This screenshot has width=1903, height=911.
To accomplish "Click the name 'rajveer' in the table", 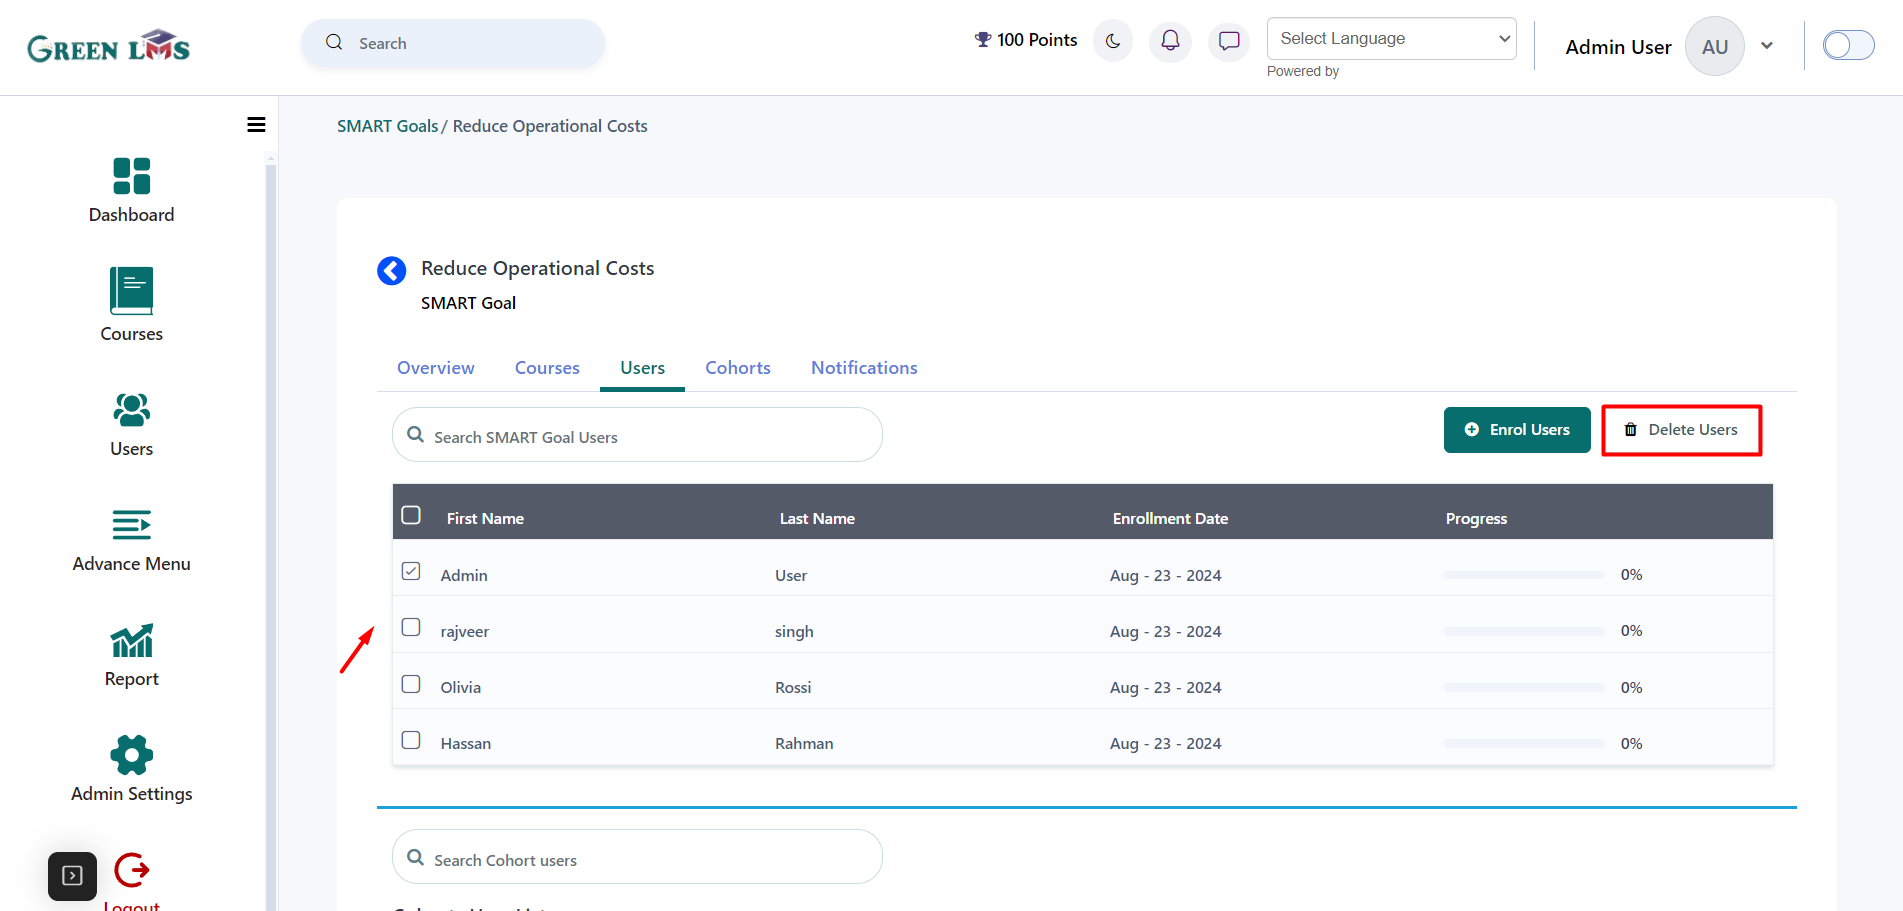I will coord(465,631).
